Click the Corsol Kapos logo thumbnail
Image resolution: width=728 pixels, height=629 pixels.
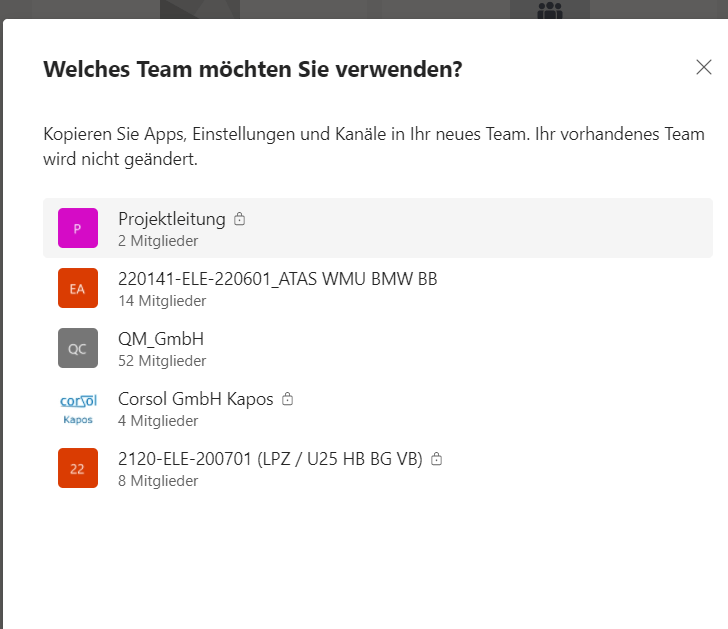coord(78,408)
